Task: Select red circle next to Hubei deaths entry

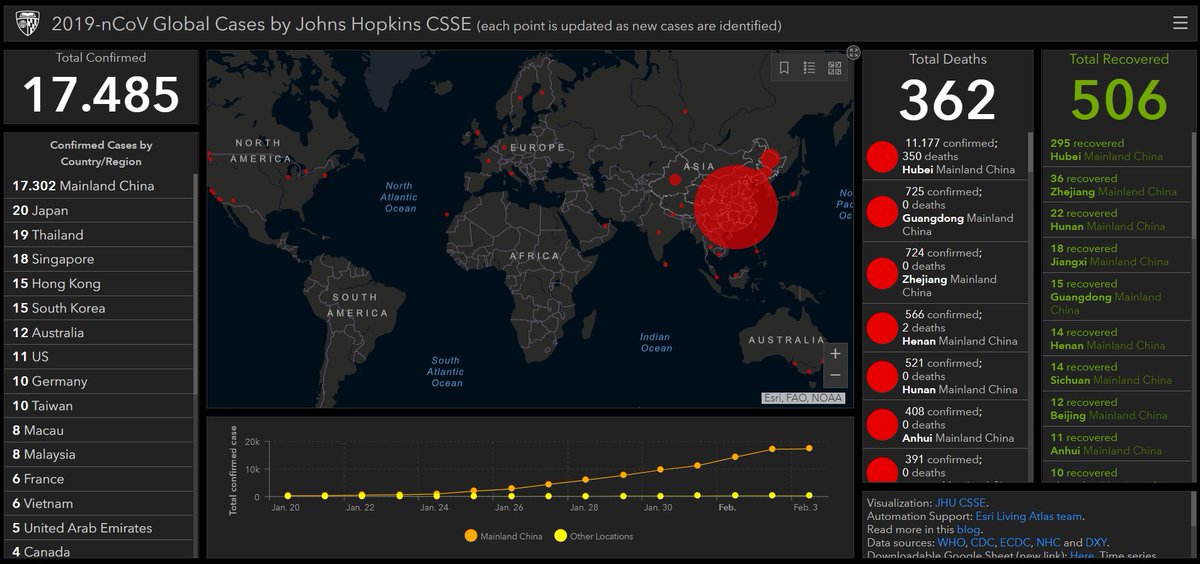Action: pyautogui.click(x=882, y=157)
